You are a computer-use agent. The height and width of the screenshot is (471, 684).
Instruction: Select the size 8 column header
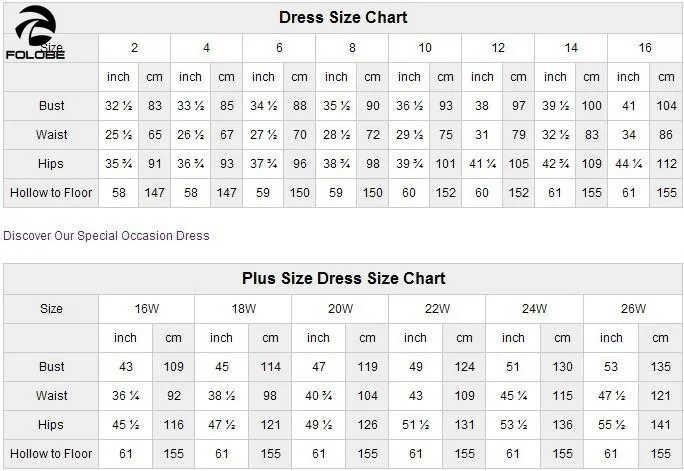coord(352,48)
